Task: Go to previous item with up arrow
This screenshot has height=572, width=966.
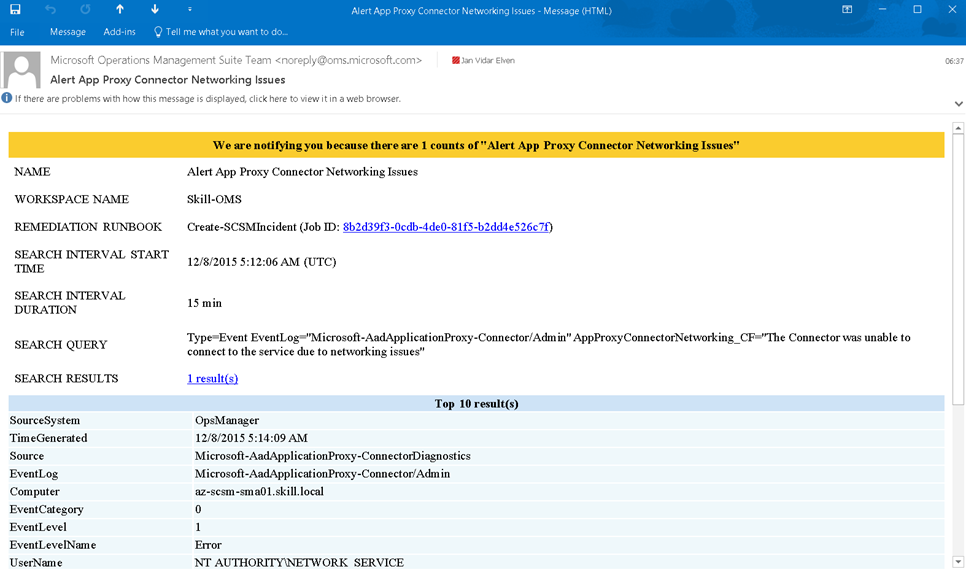Action: click(x=120, y=9)
